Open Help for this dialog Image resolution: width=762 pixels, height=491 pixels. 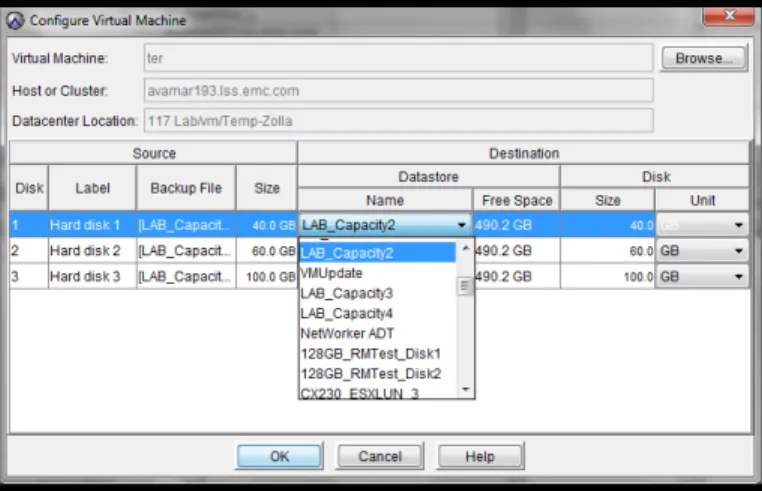(x=480, y=456)
